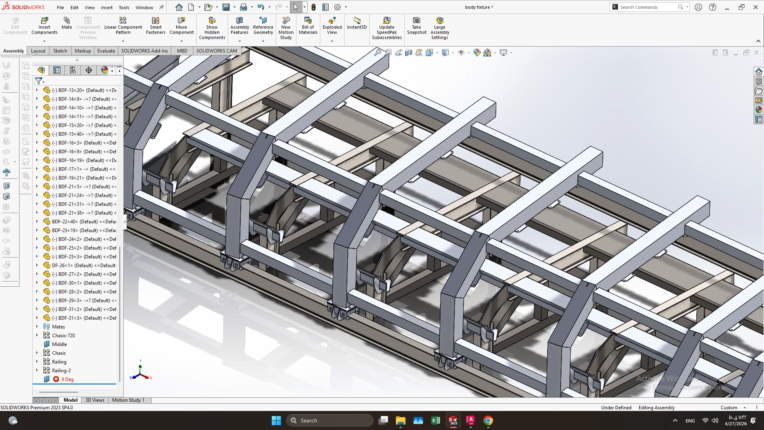Open the DimXpertManager crosshair tab
Screen dimensions: 764x430
[x=88, y=70]
